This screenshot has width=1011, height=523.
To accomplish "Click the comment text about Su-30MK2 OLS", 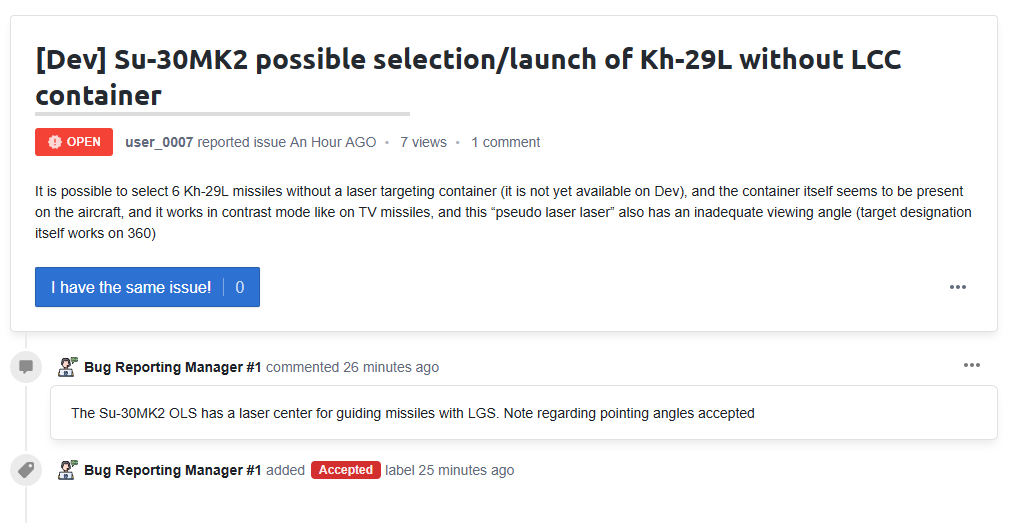I will point(412,413).
